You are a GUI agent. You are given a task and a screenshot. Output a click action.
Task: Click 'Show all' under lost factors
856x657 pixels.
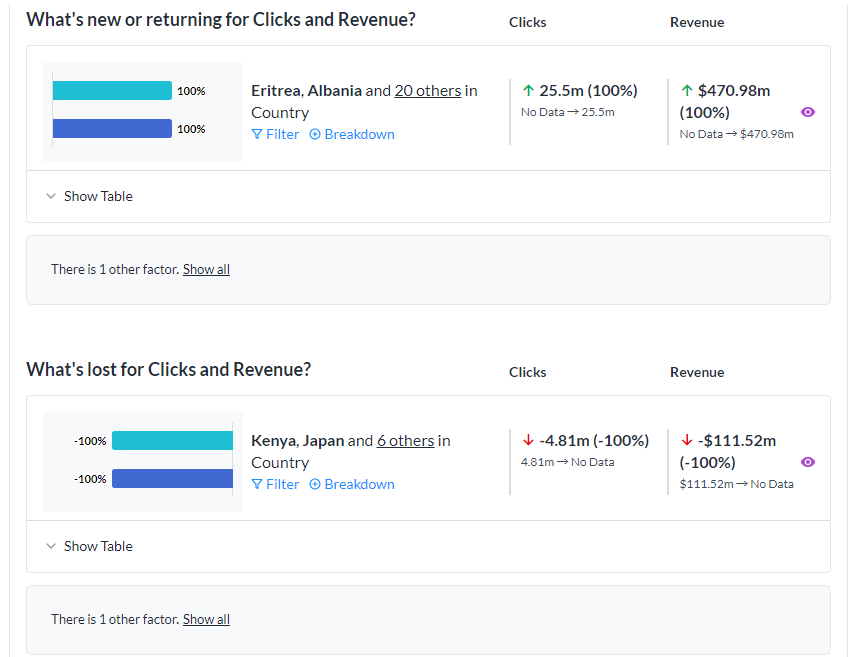point(206,619)
